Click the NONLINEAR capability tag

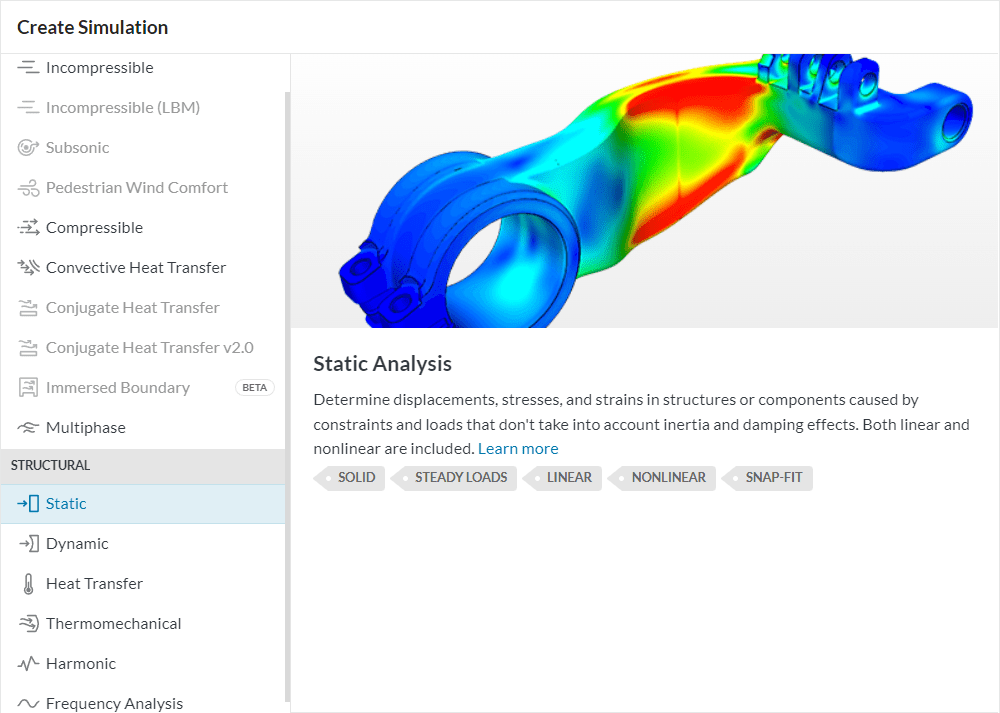(667, 478)
